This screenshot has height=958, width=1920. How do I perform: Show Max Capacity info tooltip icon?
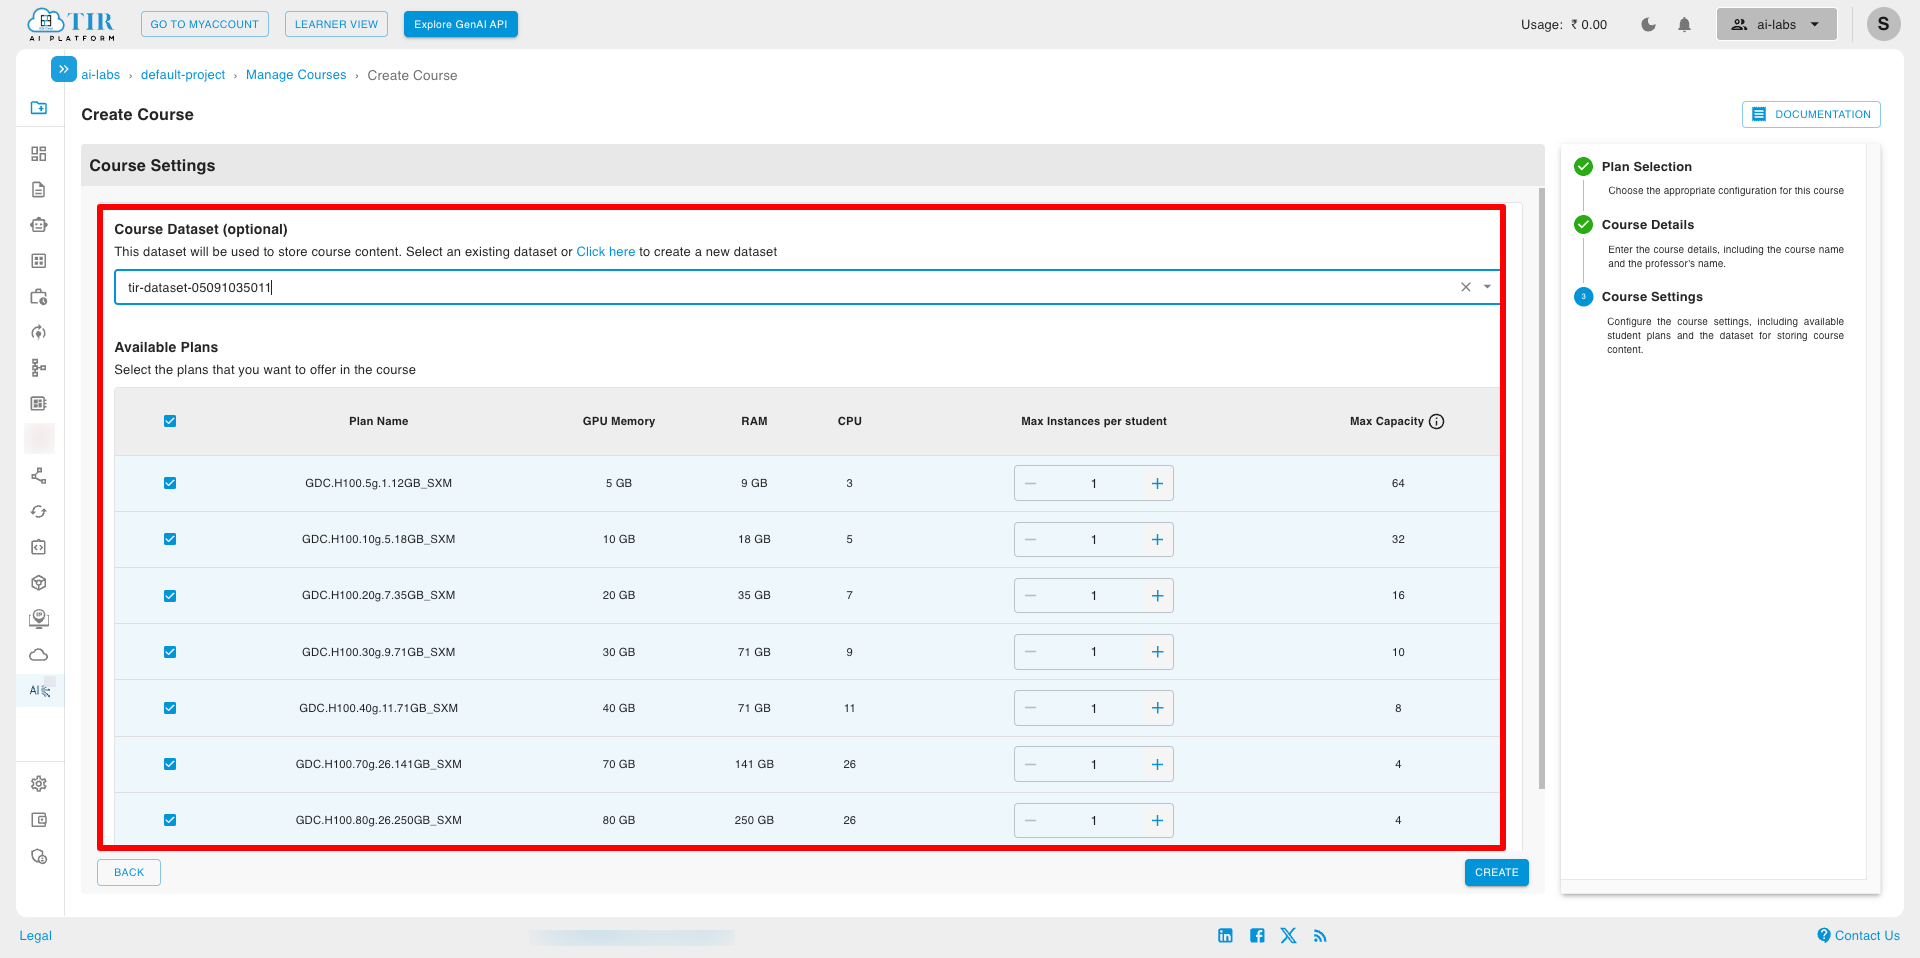(1437, 422)
